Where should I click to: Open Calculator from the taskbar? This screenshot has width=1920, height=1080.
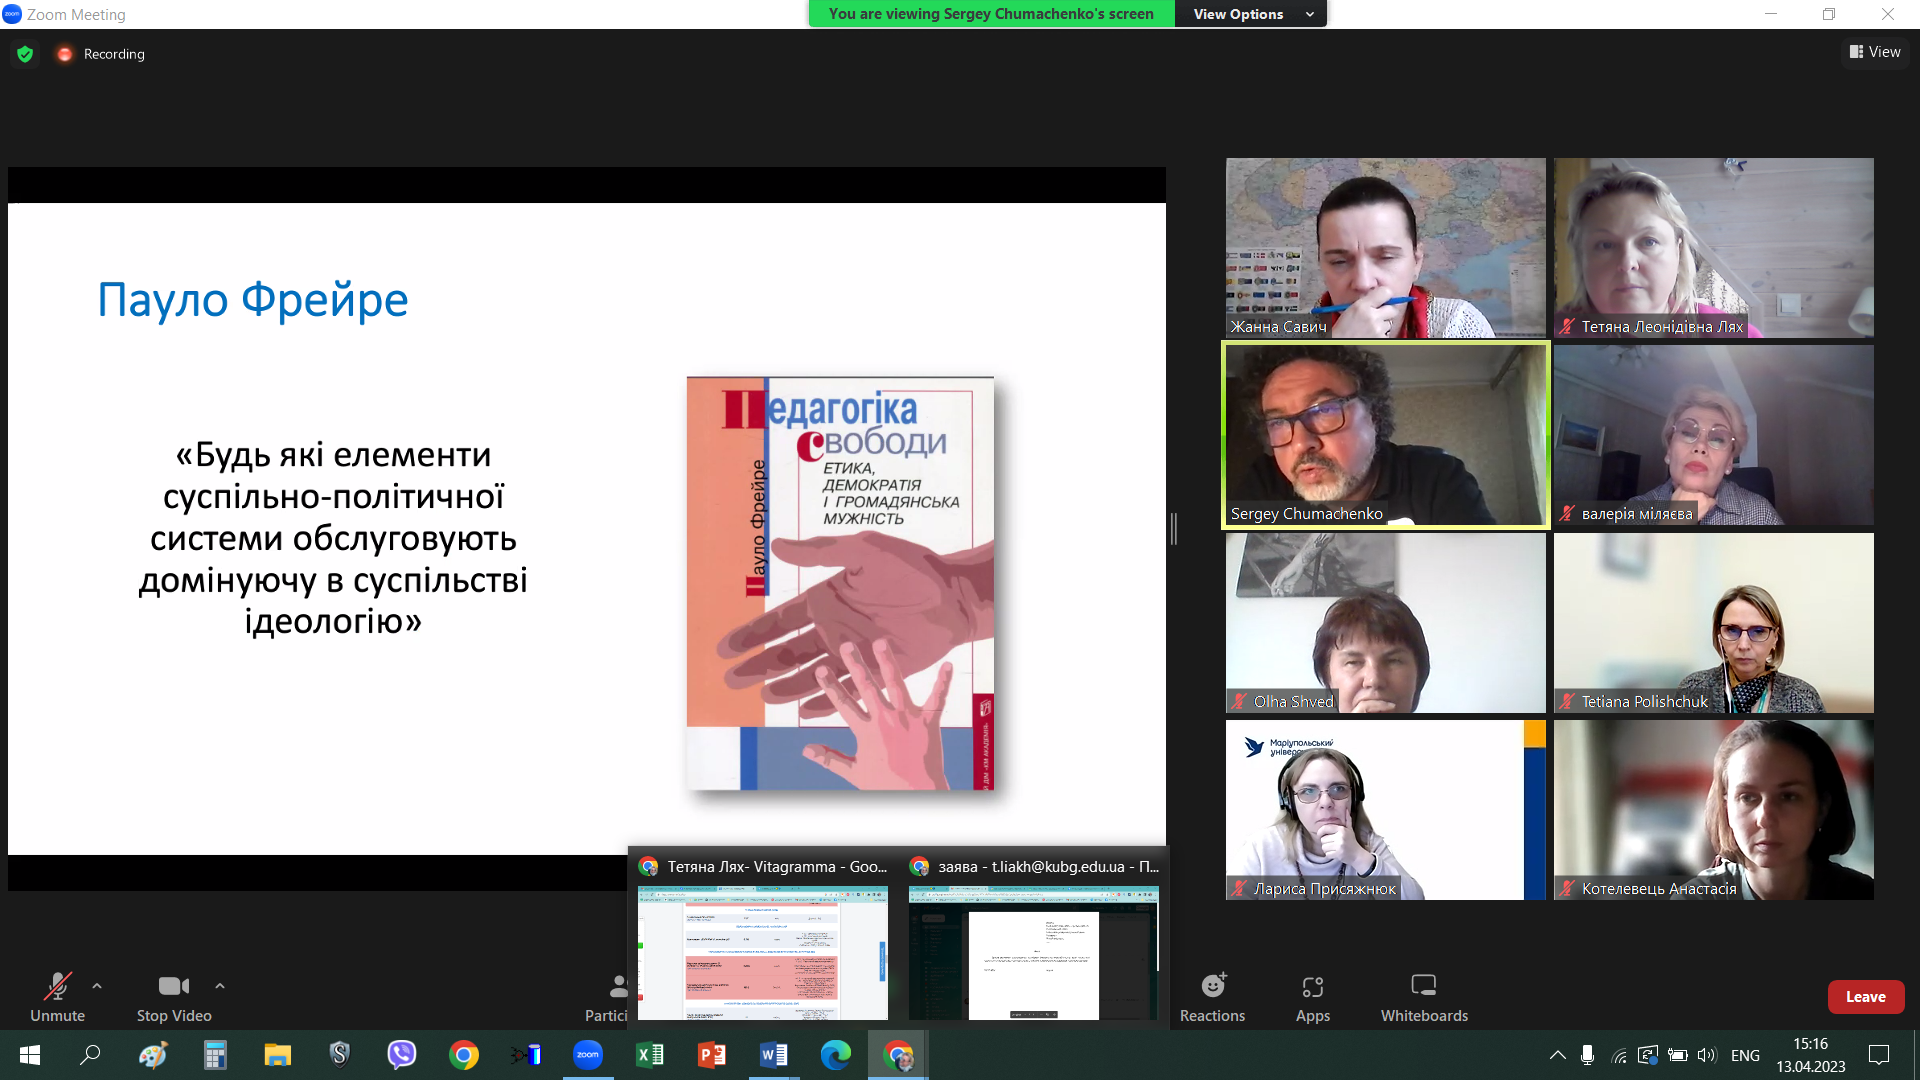pyautogui.click(x=215, y=1055)
